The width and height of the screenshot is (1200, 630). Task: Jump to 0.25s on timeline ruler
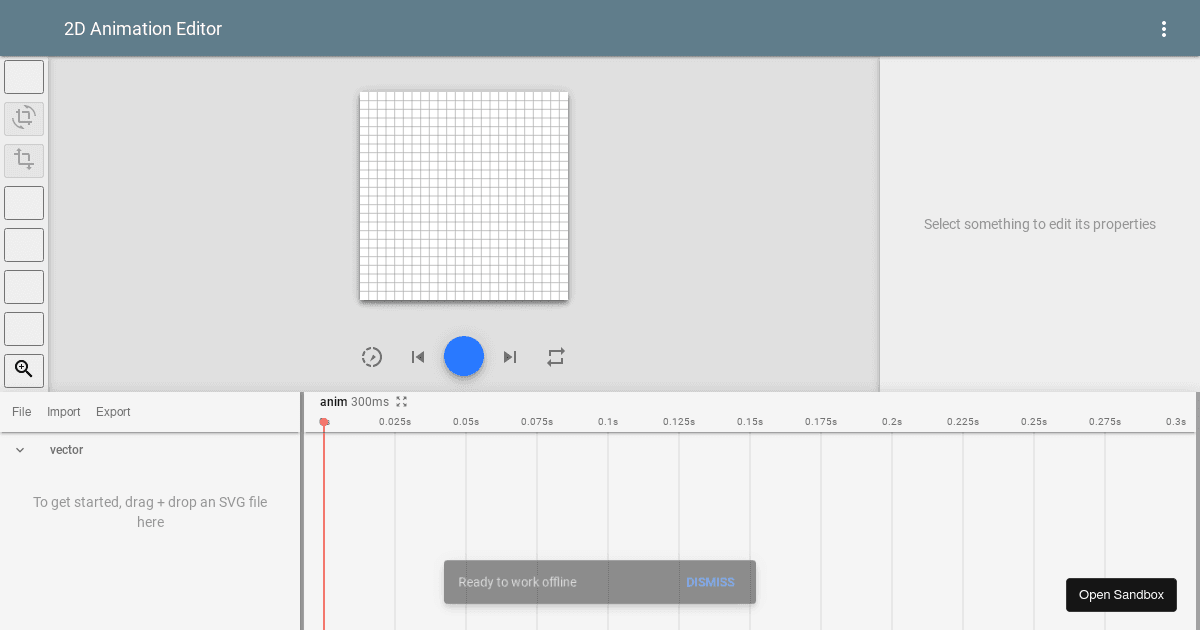(x=1034, y=422)
